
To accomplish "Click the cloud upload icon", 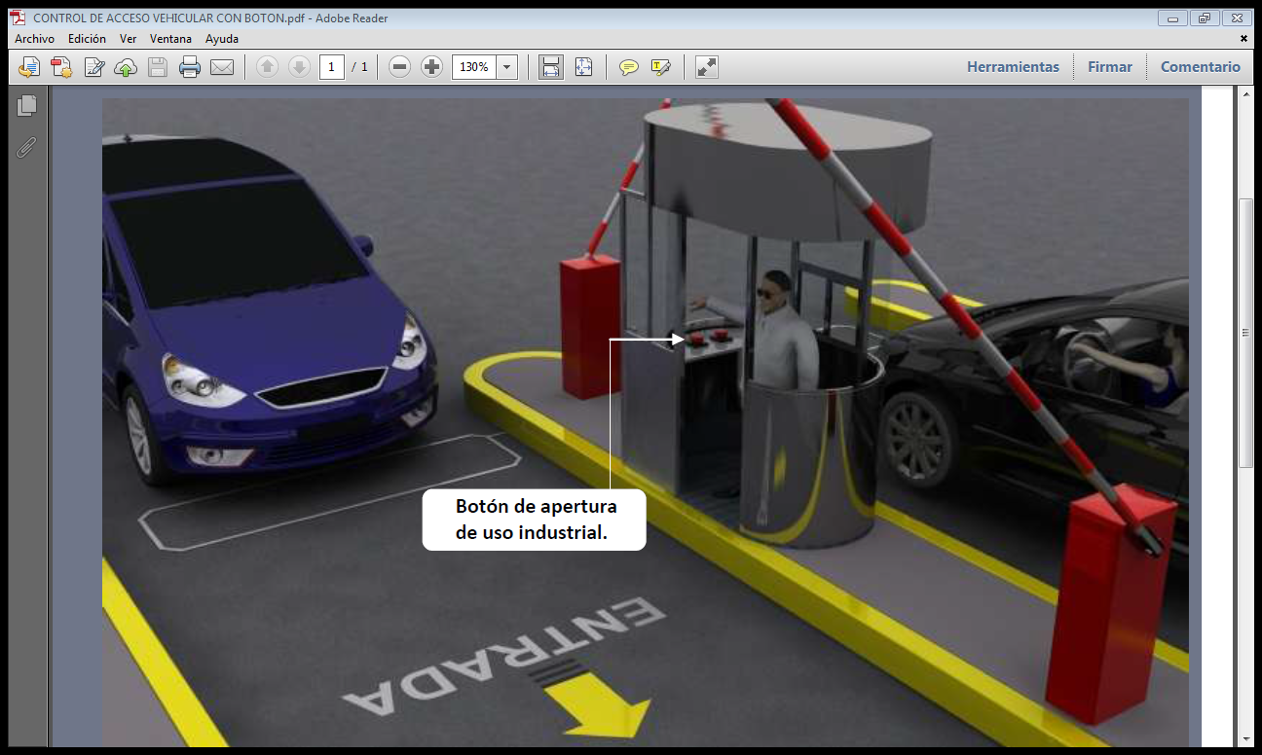I will pyautogui.click(x=126, y=67).
